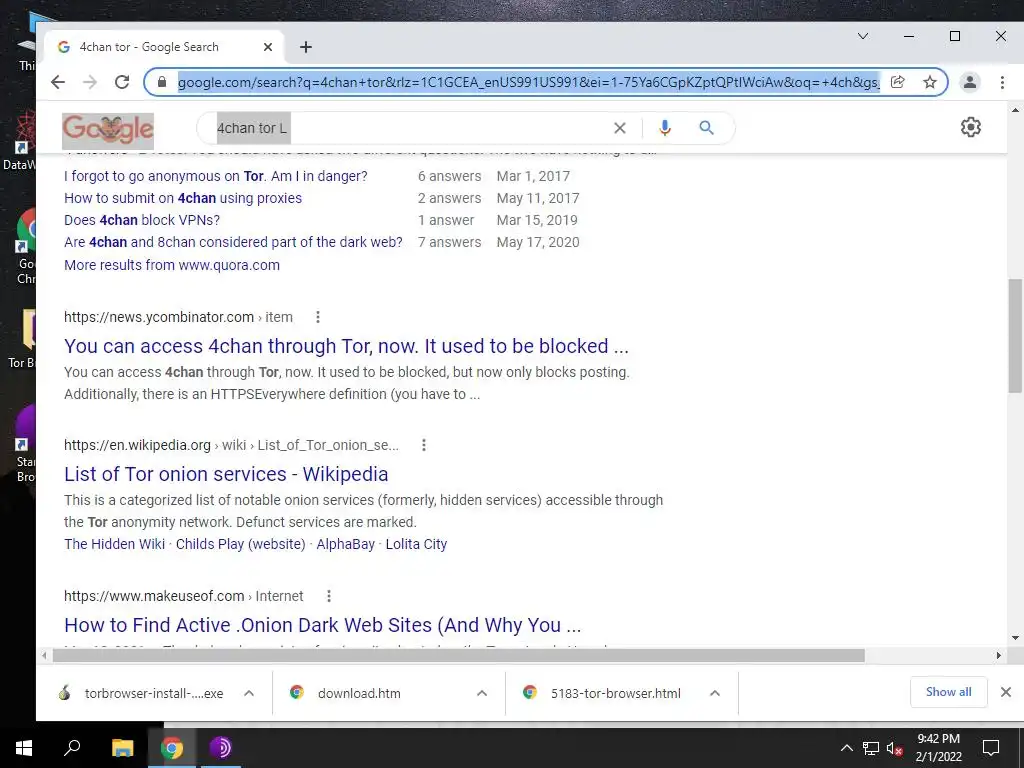Click the browser forward arrow
Screen dimensions: 1024x768
tap(90, 82)
